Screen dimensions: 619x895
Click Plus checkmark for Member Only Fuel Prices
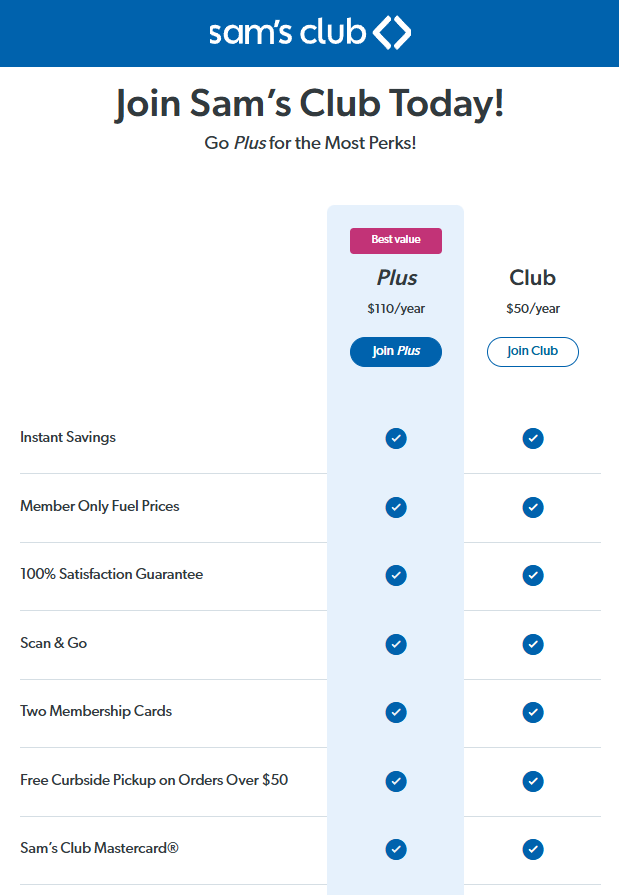396,507
